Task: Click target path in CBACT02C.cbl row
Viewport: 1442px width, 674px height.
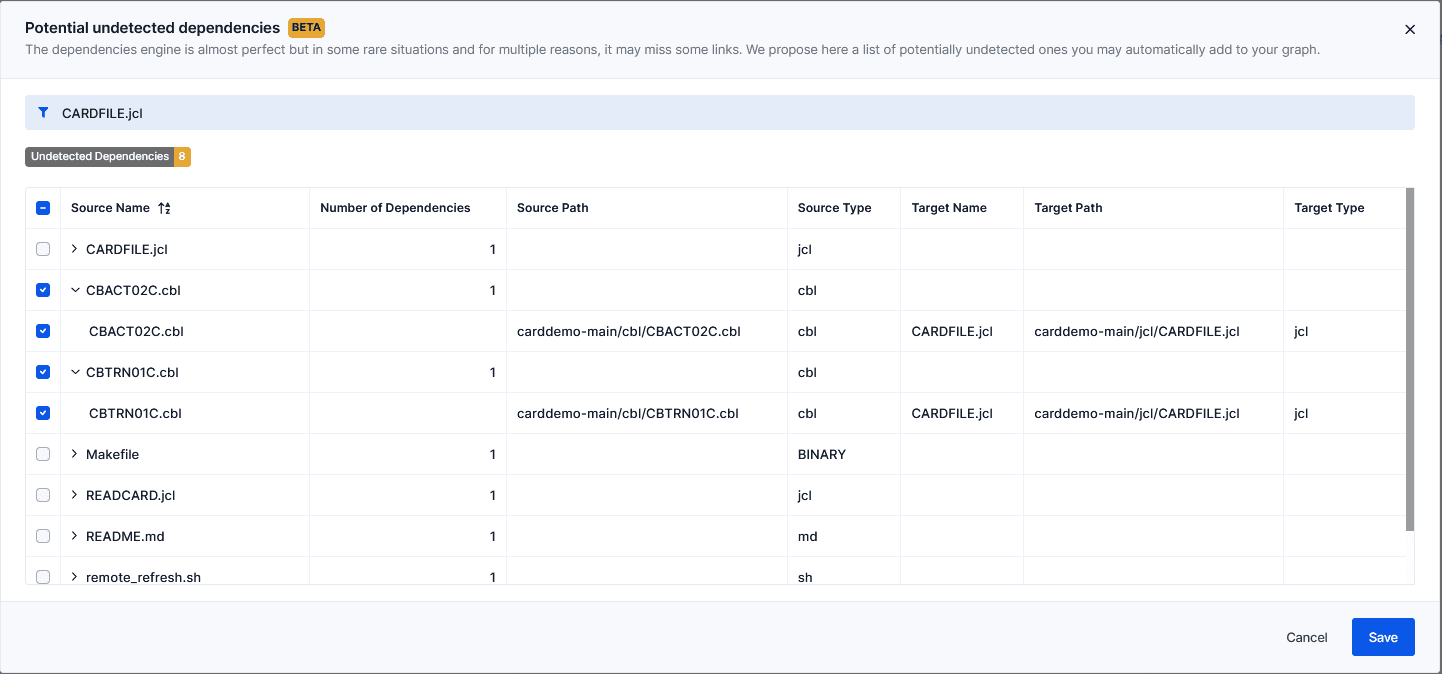Action: 1137,331
